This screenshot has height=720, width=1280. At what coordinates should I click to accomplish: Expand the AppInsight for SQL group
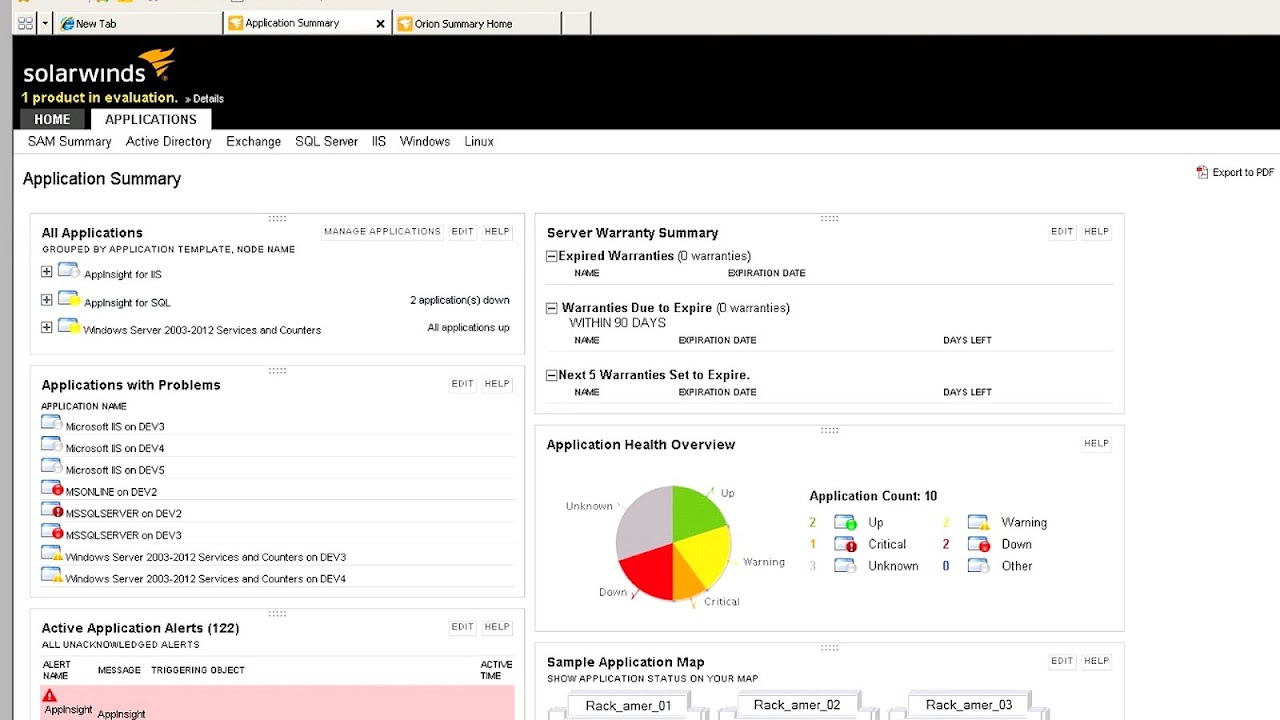click(x=46, y=299)
